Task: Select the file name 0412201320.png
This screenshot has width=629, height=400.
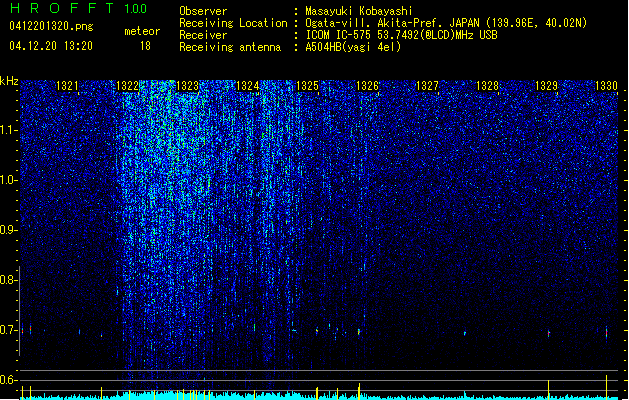Action: click(x=51, y=26)
